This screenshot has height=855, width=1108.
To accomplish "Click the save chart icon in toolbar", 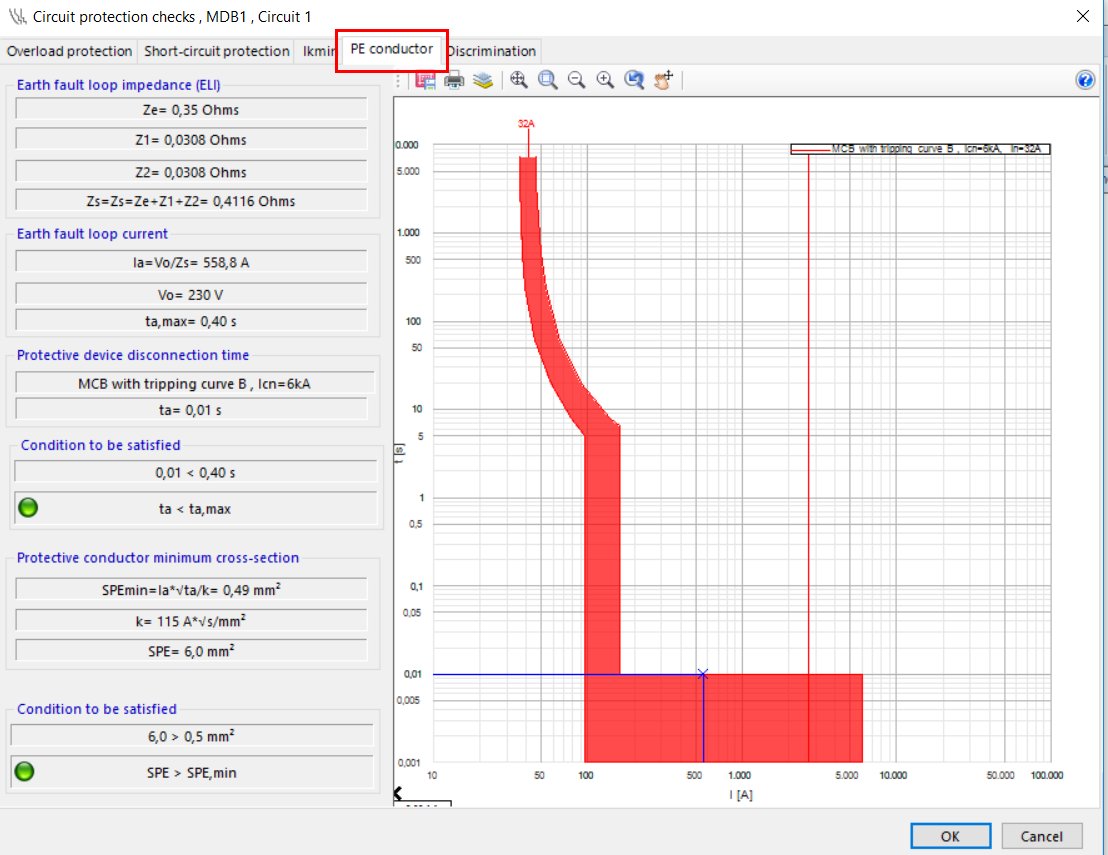I will [424, 81].
